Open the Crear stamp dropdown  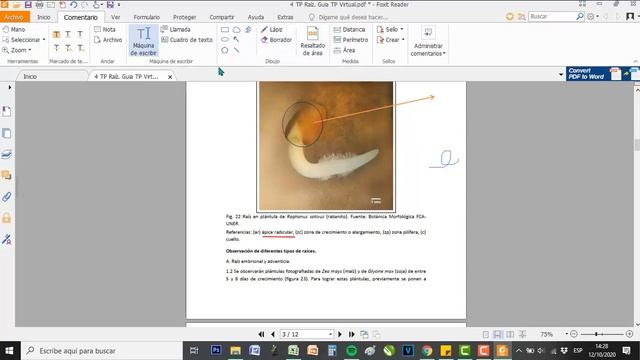coord(403,40)
